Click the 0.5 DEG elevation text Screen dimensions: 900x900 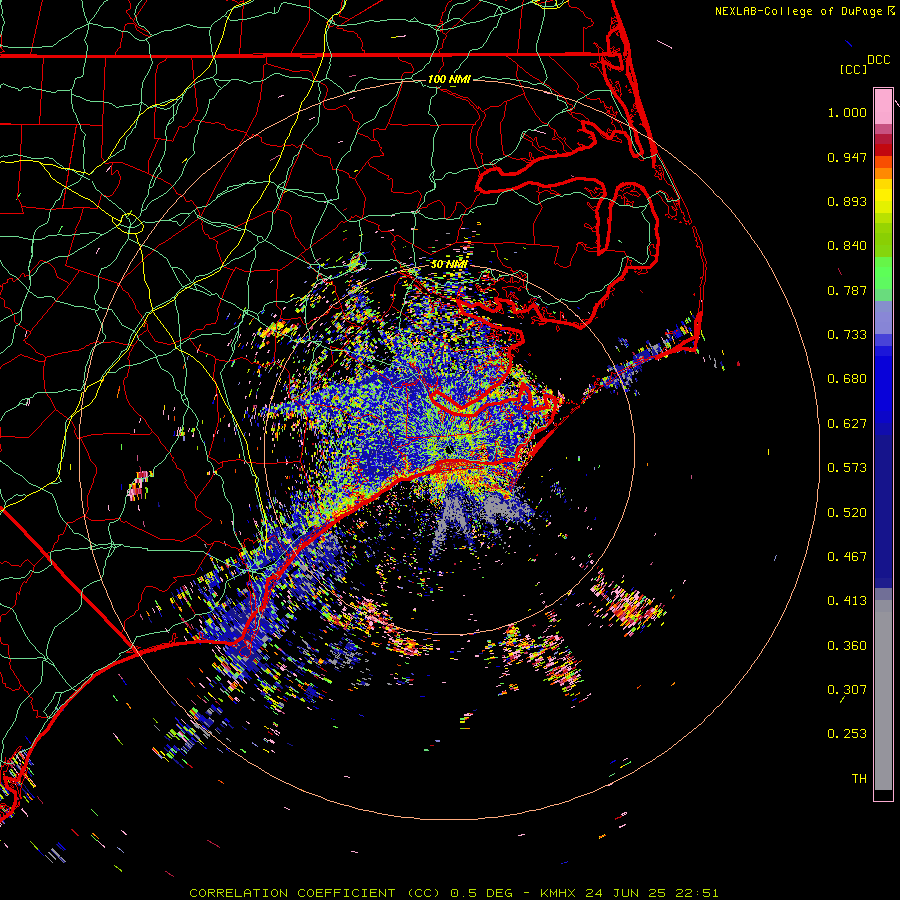point(481,893)
